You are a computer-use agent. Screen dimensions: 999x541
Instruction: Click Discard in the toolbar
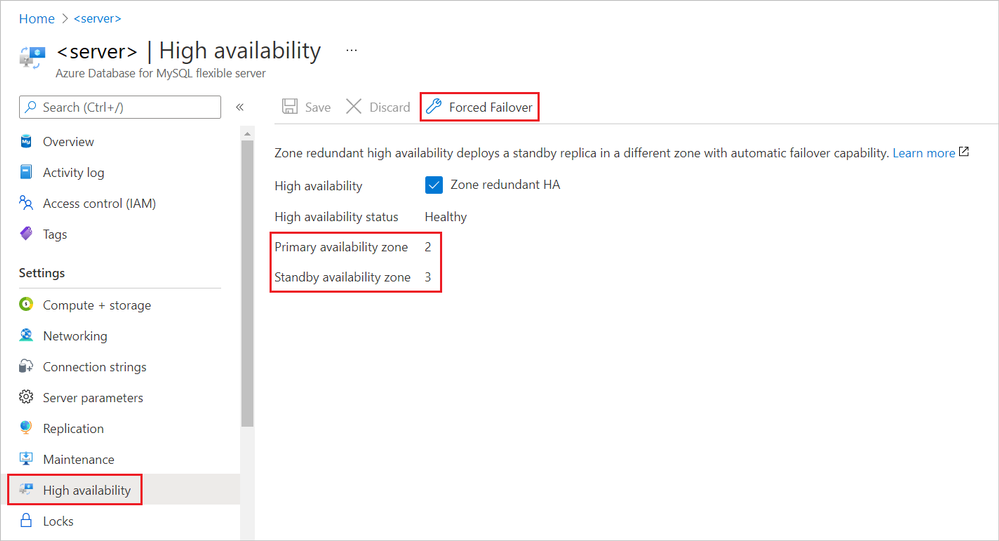click(378, 107)
